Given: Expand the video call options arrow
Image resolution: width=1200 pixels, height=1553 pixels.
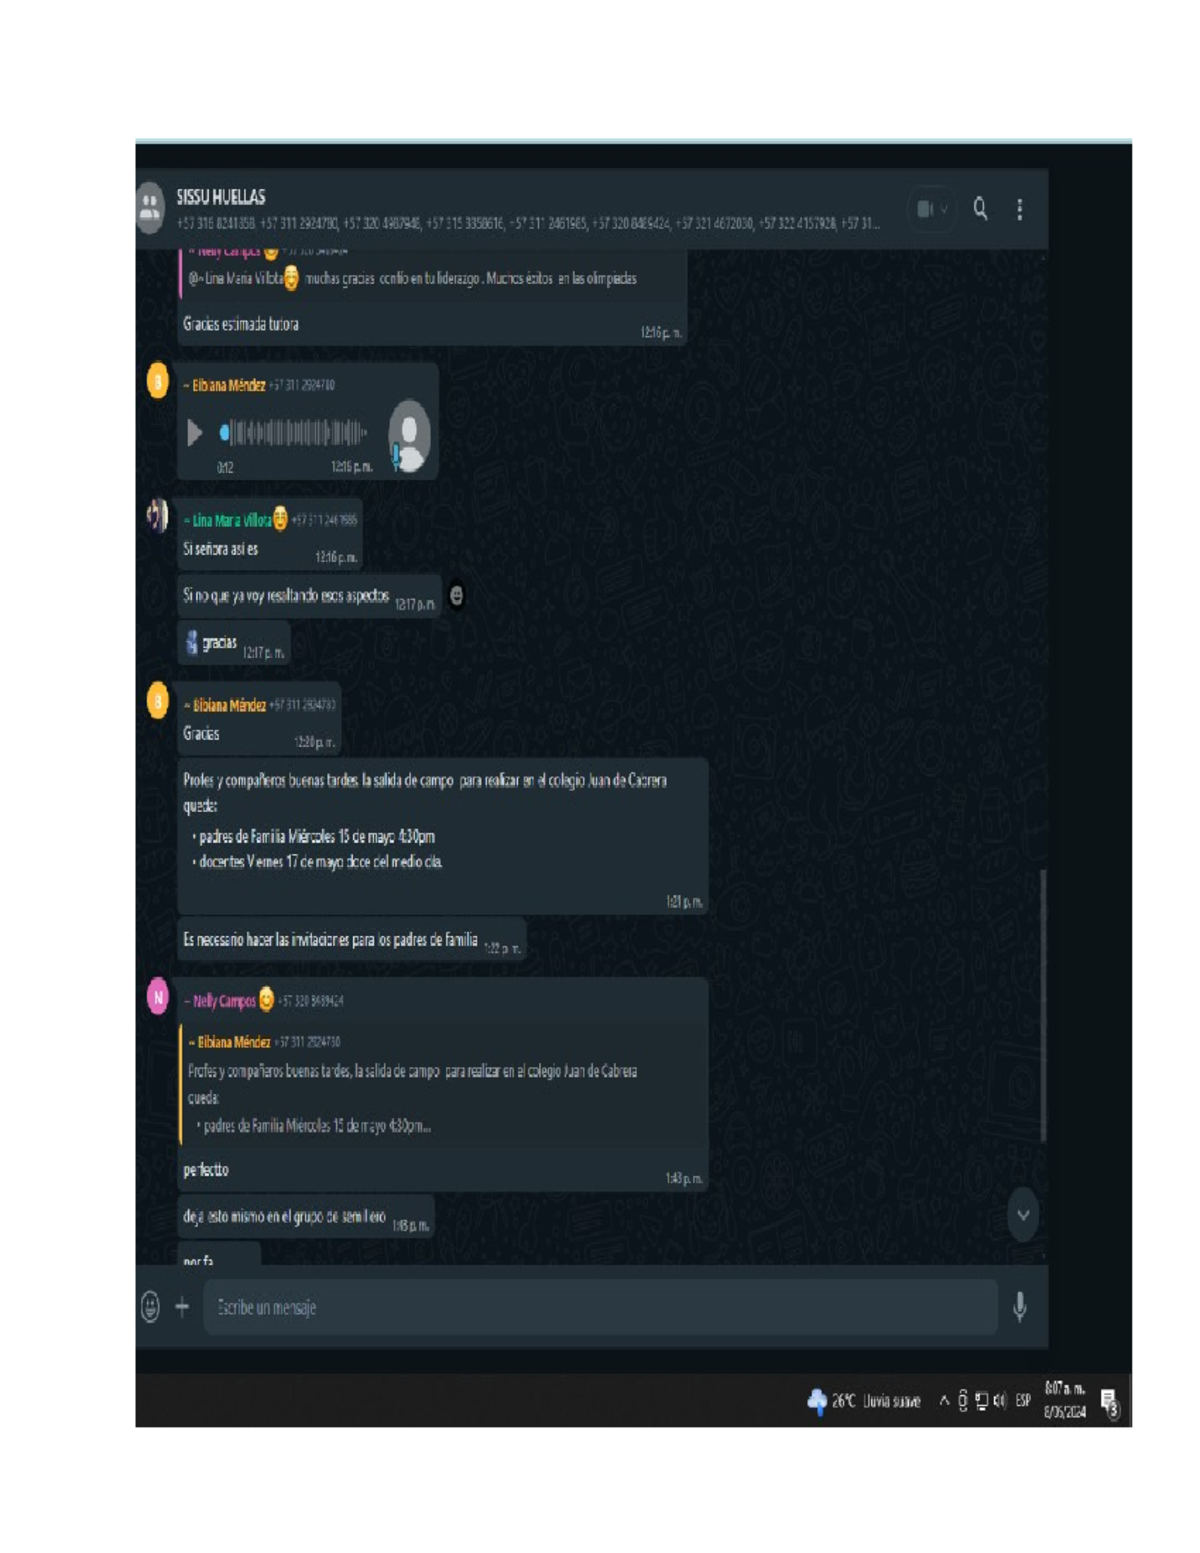Looking at the screenshot, I should coord(943,209).
